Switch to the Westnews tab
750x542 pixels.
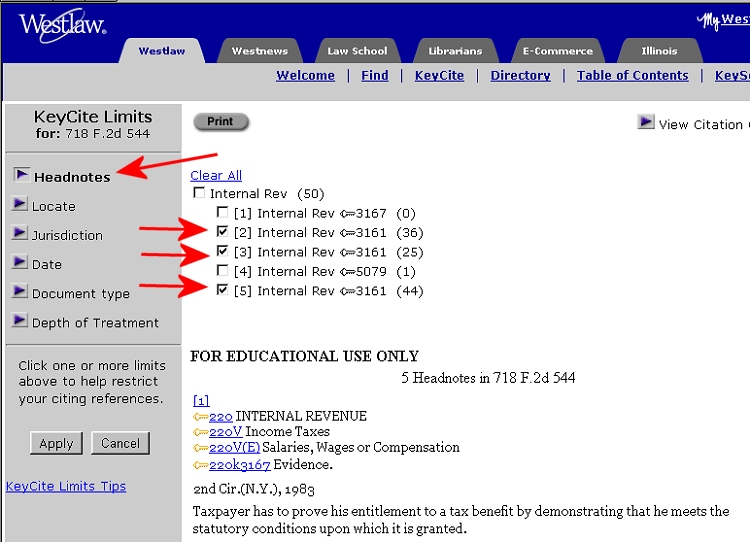click(260, 51)
